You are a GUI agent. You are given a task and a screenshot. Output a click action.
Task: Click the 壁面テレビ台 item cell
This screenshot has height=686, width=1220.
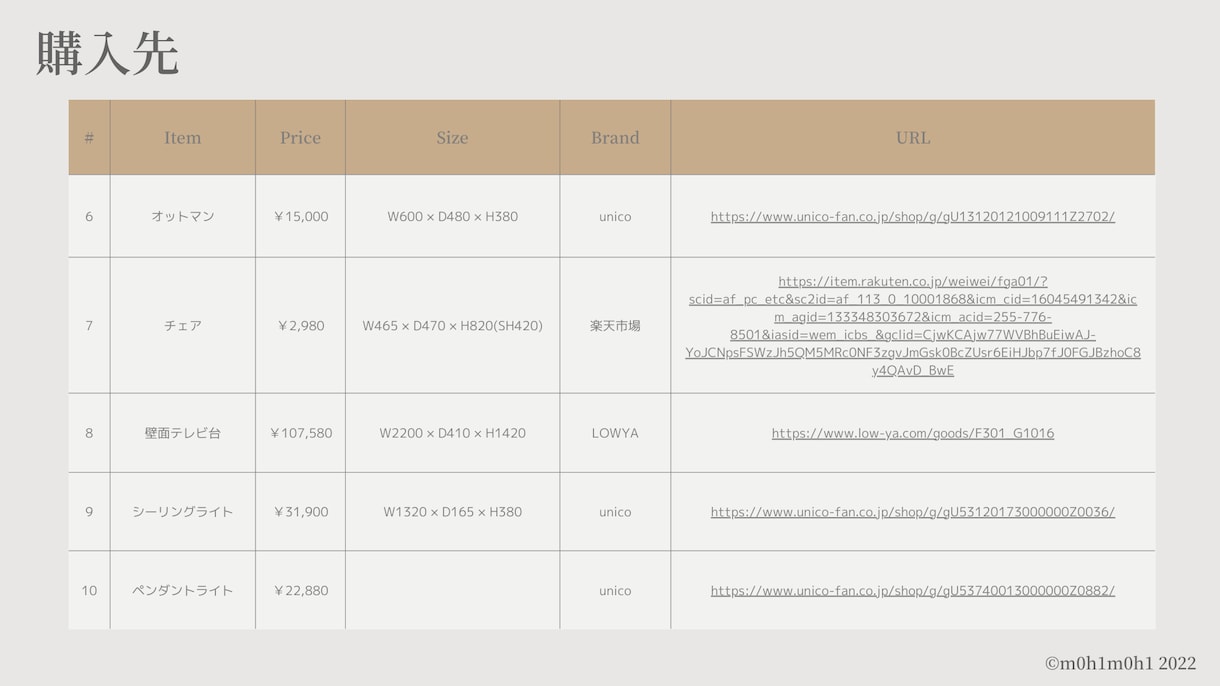[182, 433]
